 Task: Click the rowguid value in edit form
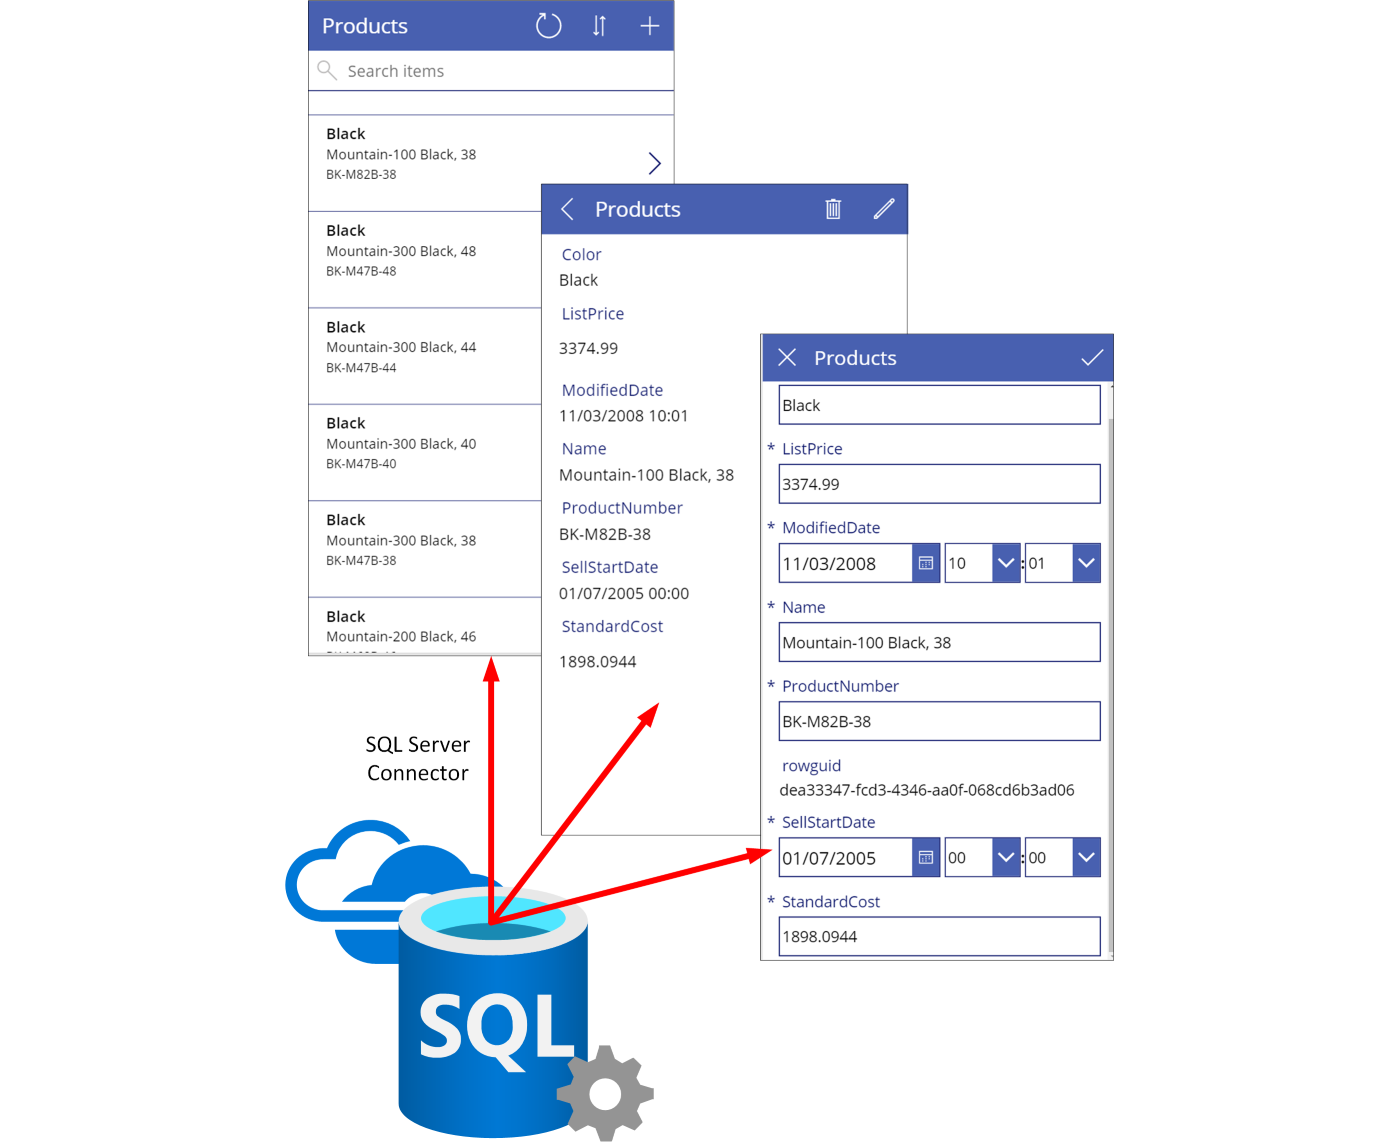click(927, 790)
